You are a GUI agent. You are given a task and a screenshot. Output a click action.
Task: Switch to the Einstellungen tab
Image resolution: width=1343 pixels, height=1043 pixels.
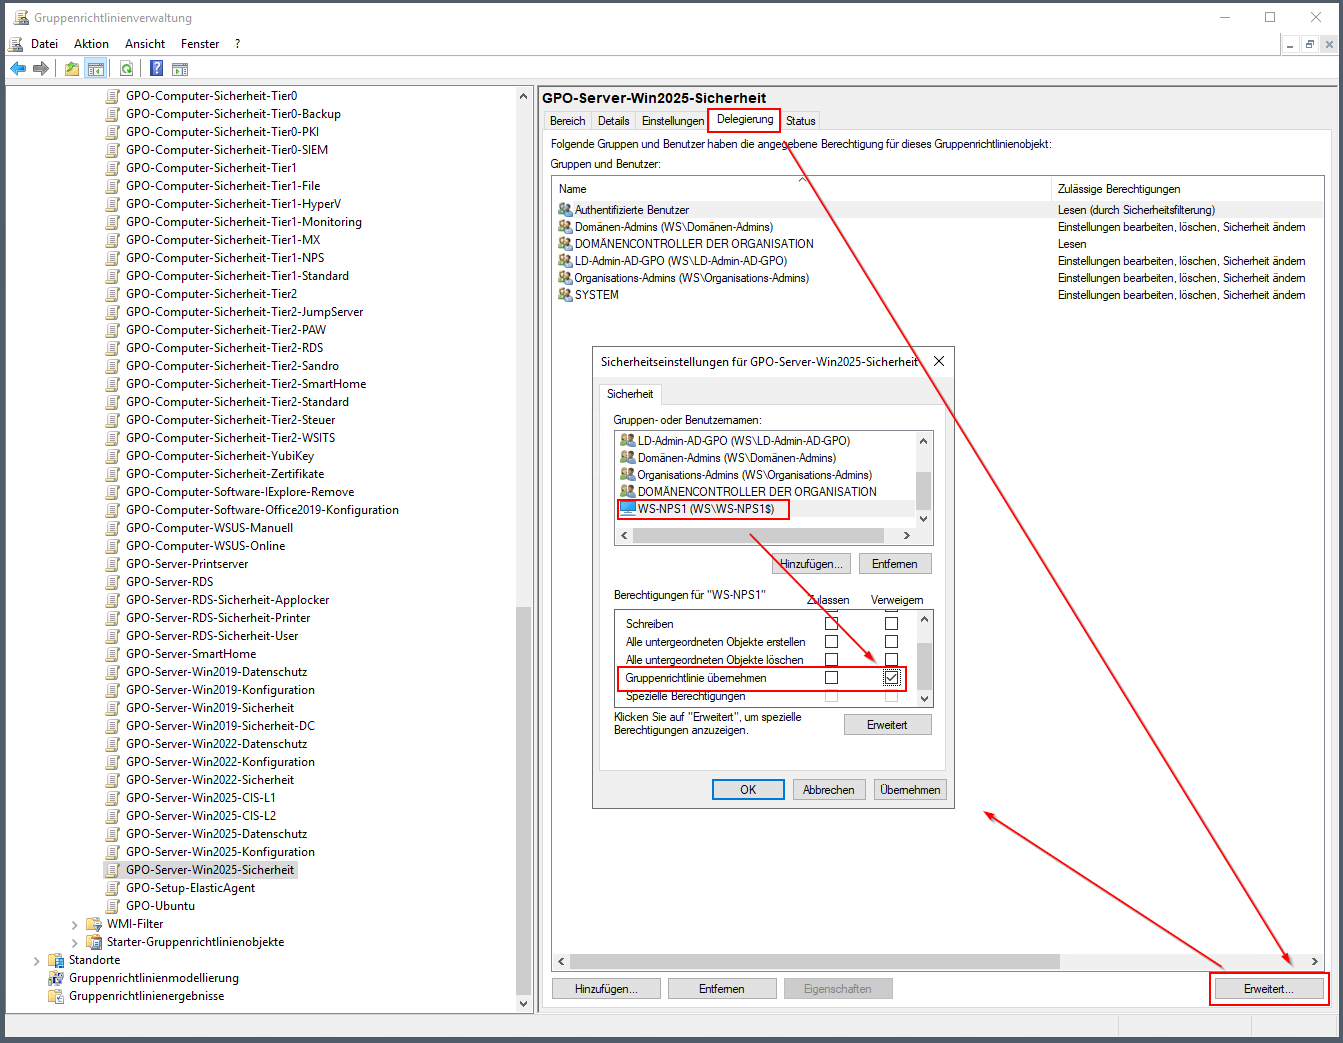click(673, 121)
